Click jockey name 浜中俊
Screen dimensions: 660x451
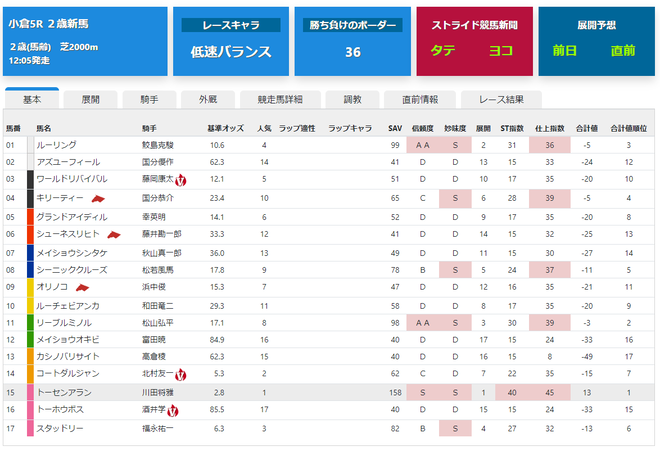pos(154,287)
